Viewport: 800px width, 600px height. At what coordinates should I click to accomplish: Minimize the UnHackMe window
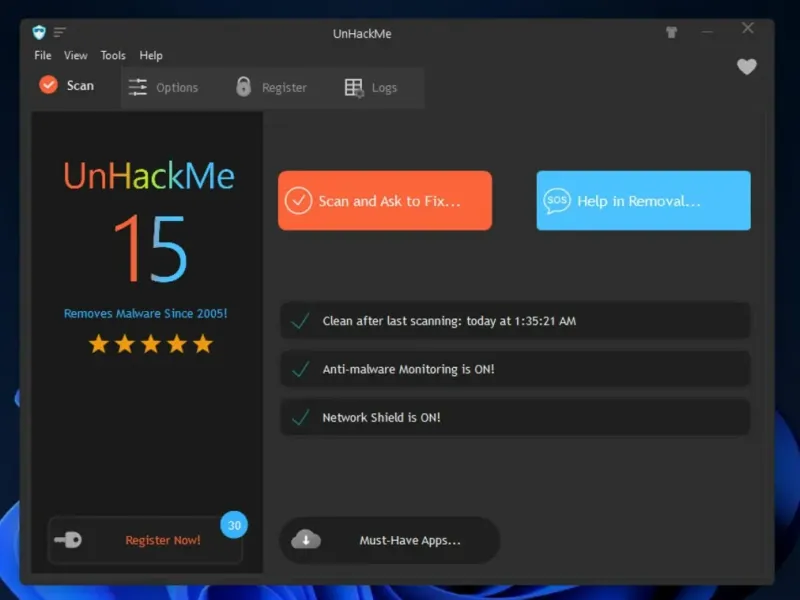707,32
